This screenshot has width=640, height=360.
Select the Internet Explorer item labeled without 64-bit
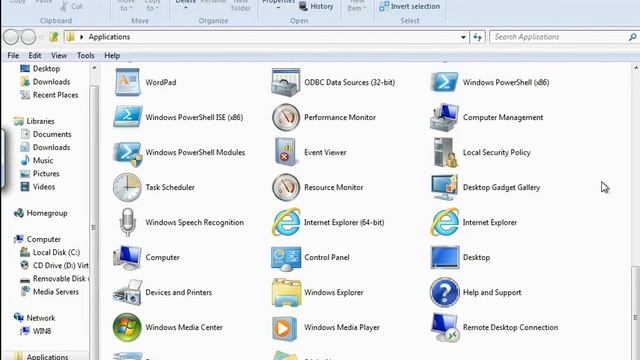[x=444, y=222]
